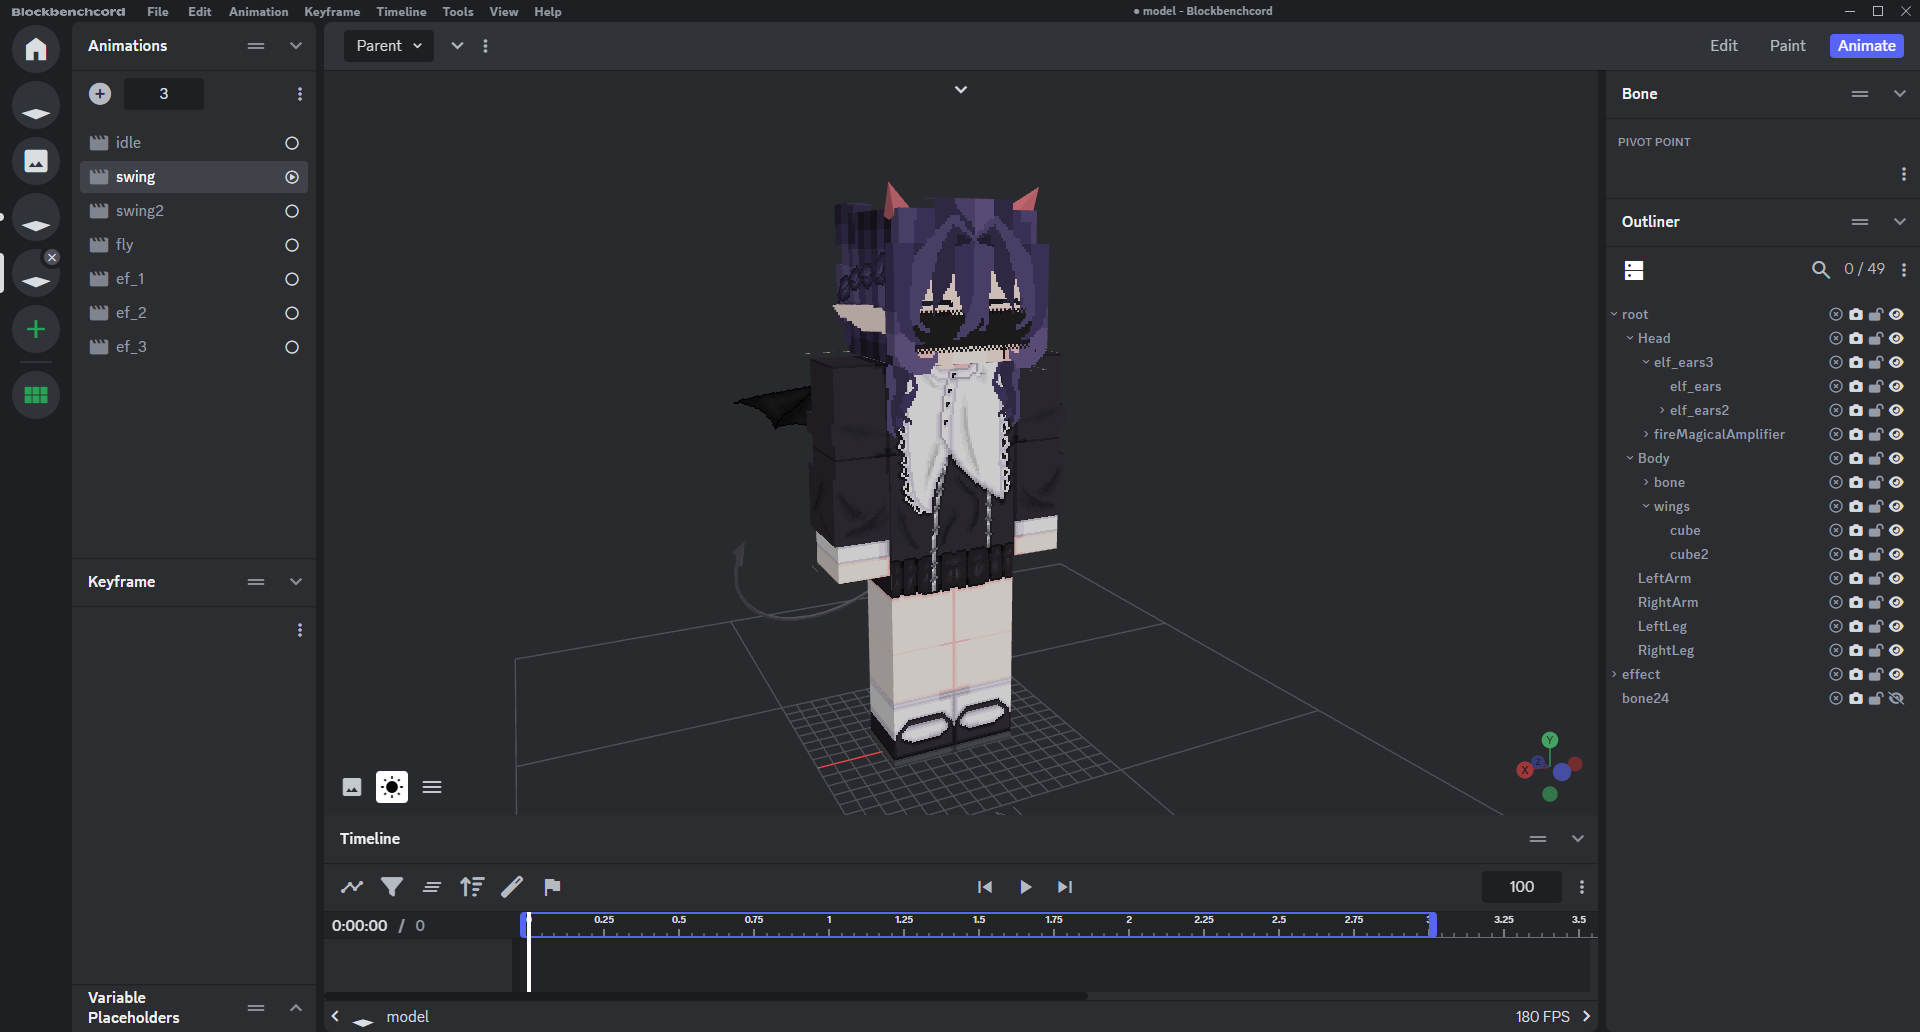
Task: Jump to the start of the timeline
Action: pos(985,887)
